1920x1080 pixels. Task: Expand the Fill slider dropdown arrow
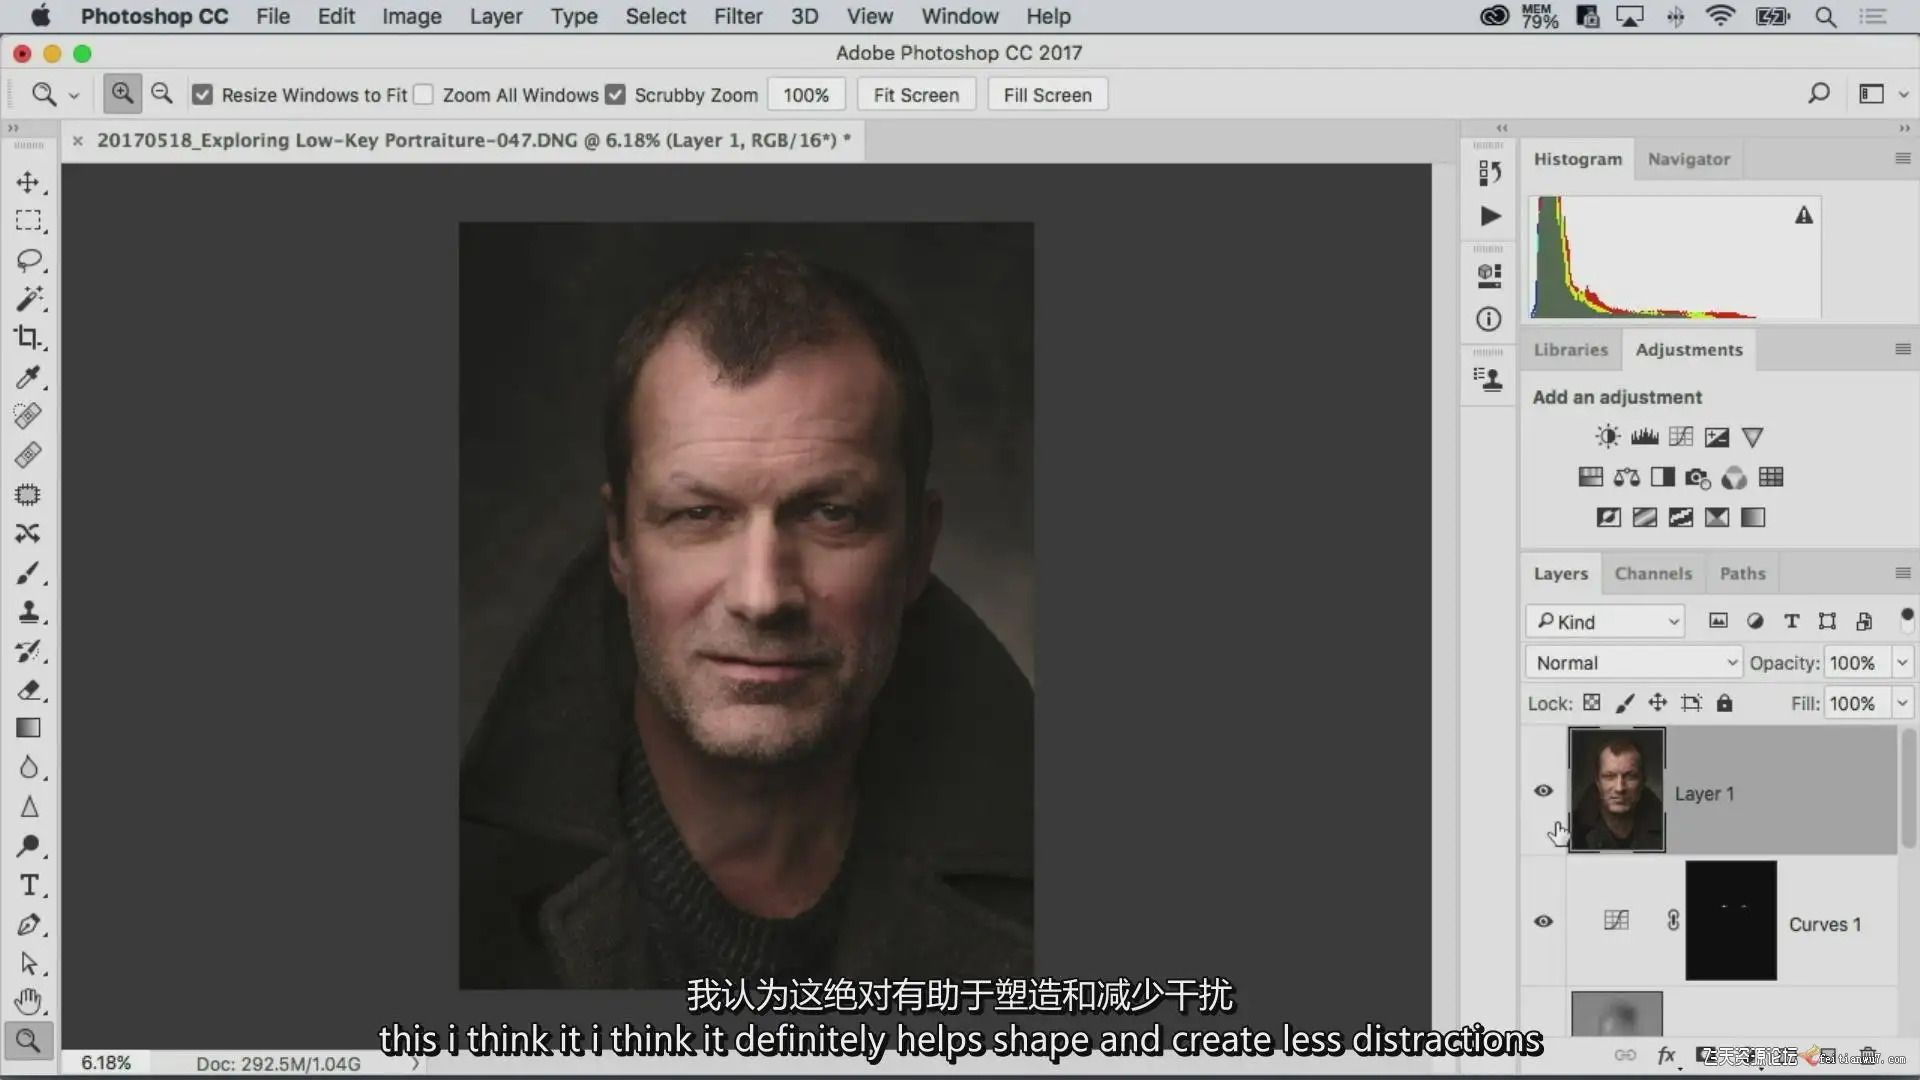click(1902, 703)
